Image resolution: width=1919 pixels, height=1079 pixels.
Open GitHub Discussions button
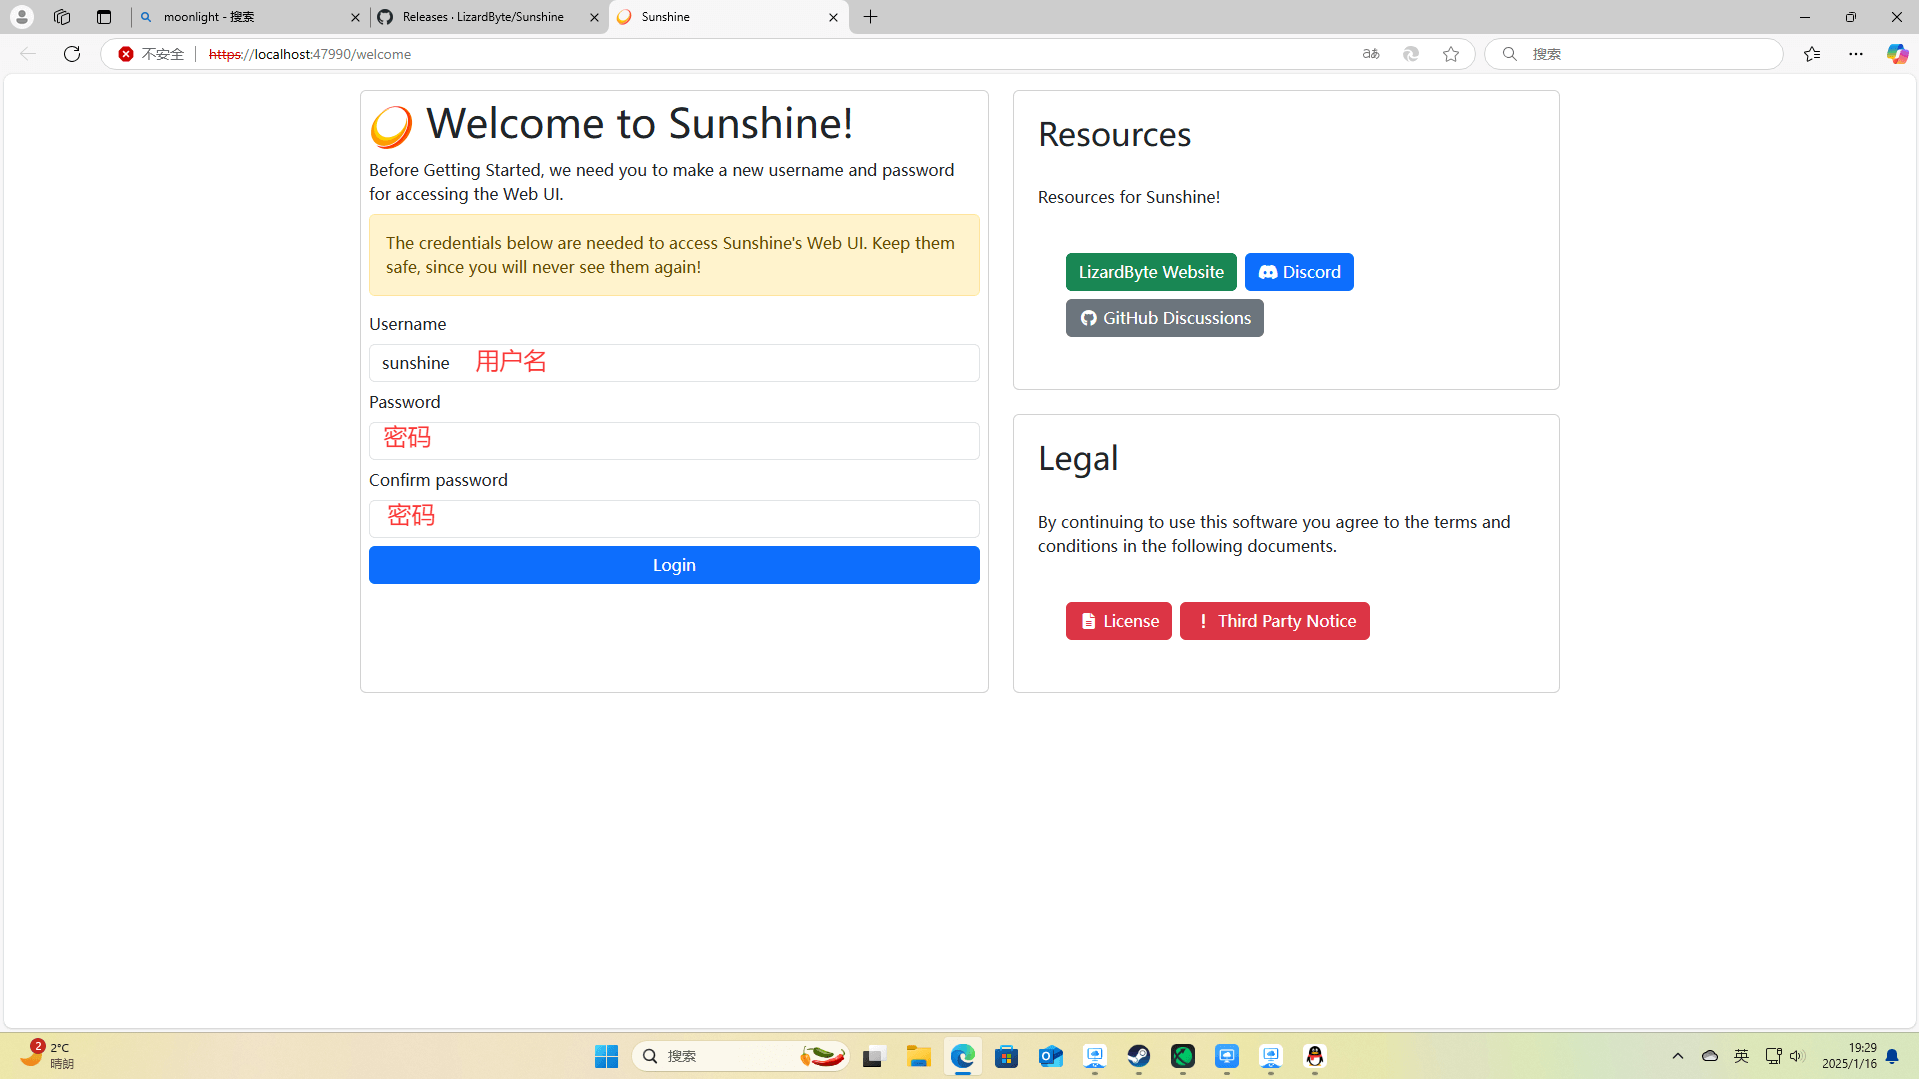coord(1165,318)
